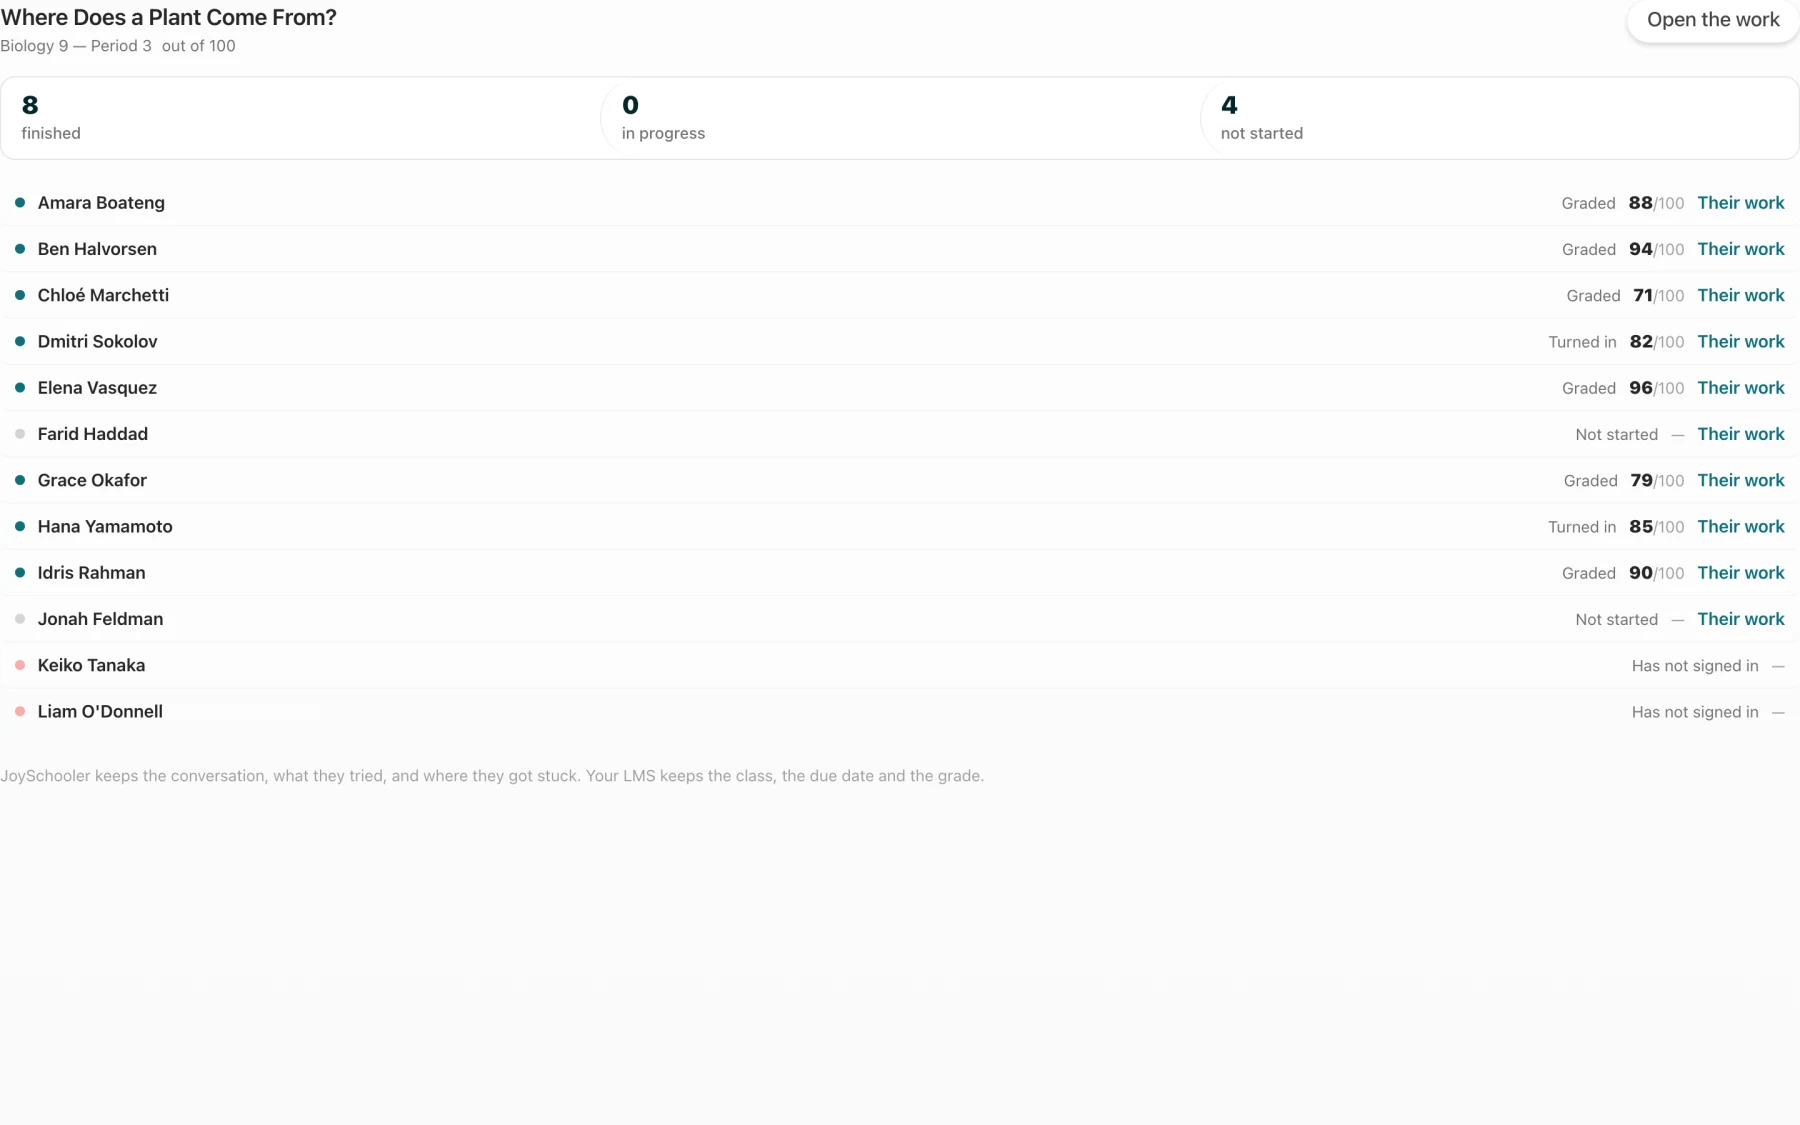Click Dmitri Sokolov's Turned in status

[x=1582, y=342]
